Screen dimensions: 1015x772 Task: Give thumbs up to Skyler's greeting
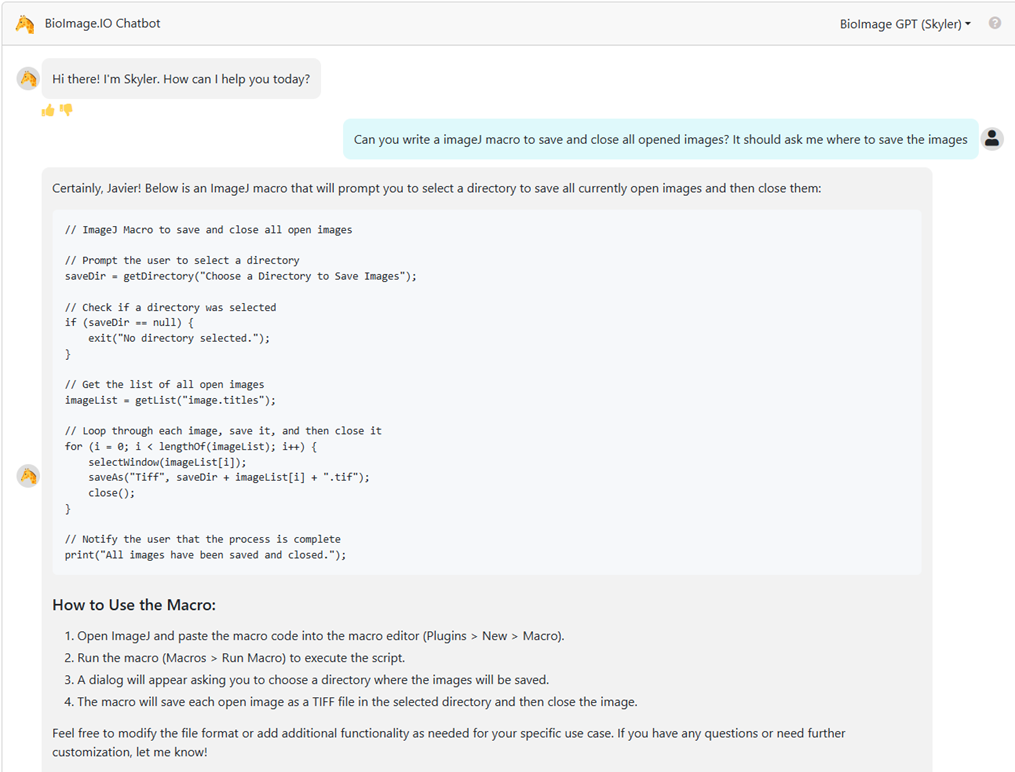click(47, 110)
